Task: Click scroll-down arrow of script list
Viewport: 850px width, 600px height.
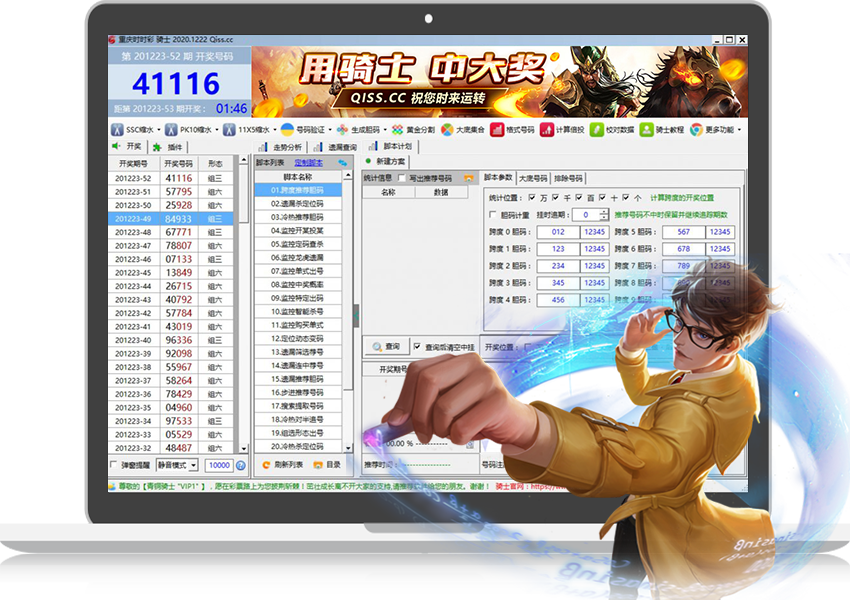Action: 348,448
